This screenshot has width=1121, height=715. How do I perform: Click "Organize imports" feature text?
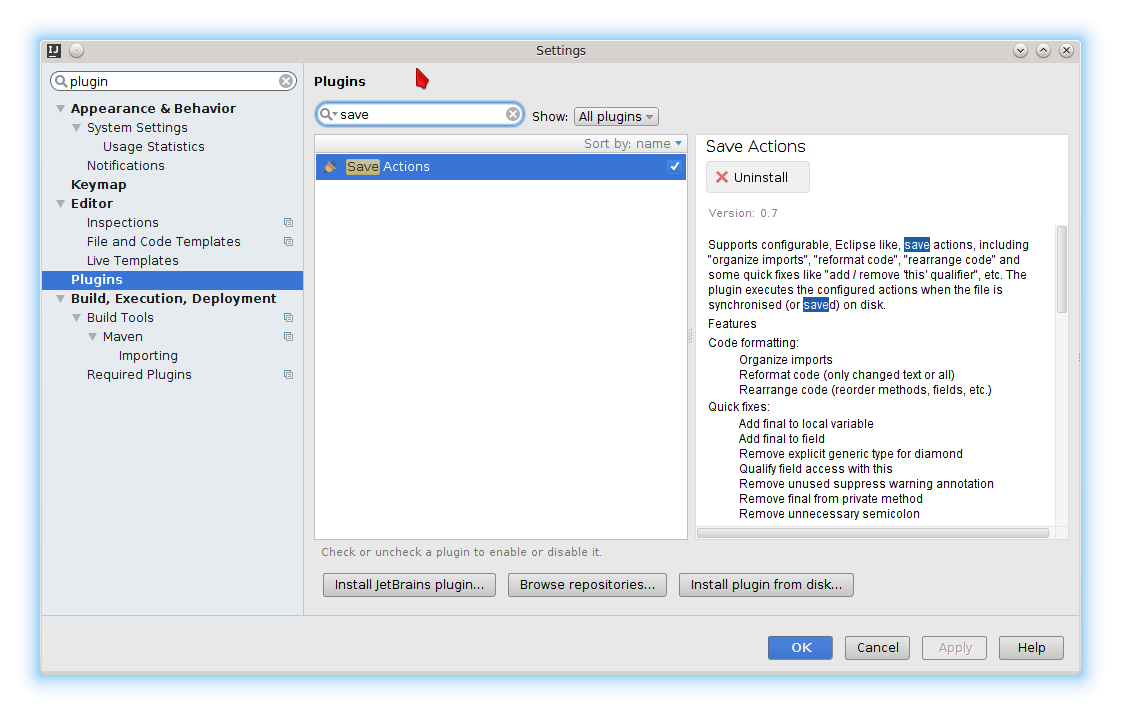click(x=786, y=360)
